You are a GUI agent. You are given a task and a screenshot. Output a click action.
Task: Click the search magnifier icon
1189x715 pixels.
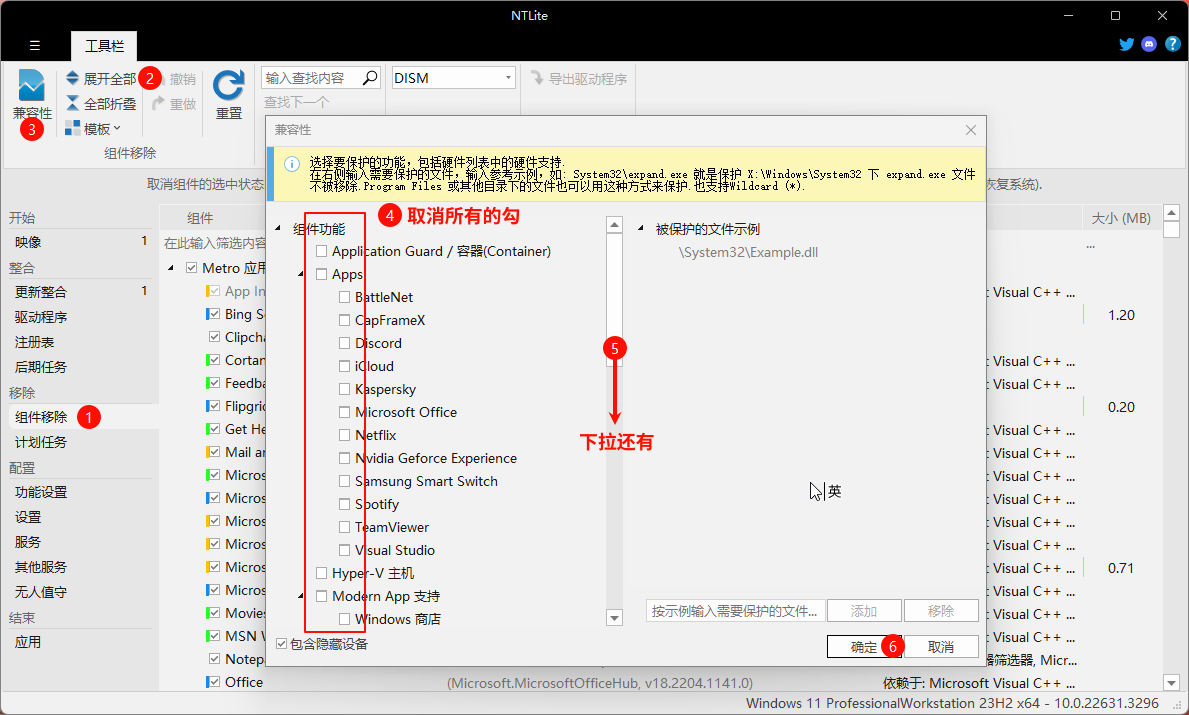(370, 78)
